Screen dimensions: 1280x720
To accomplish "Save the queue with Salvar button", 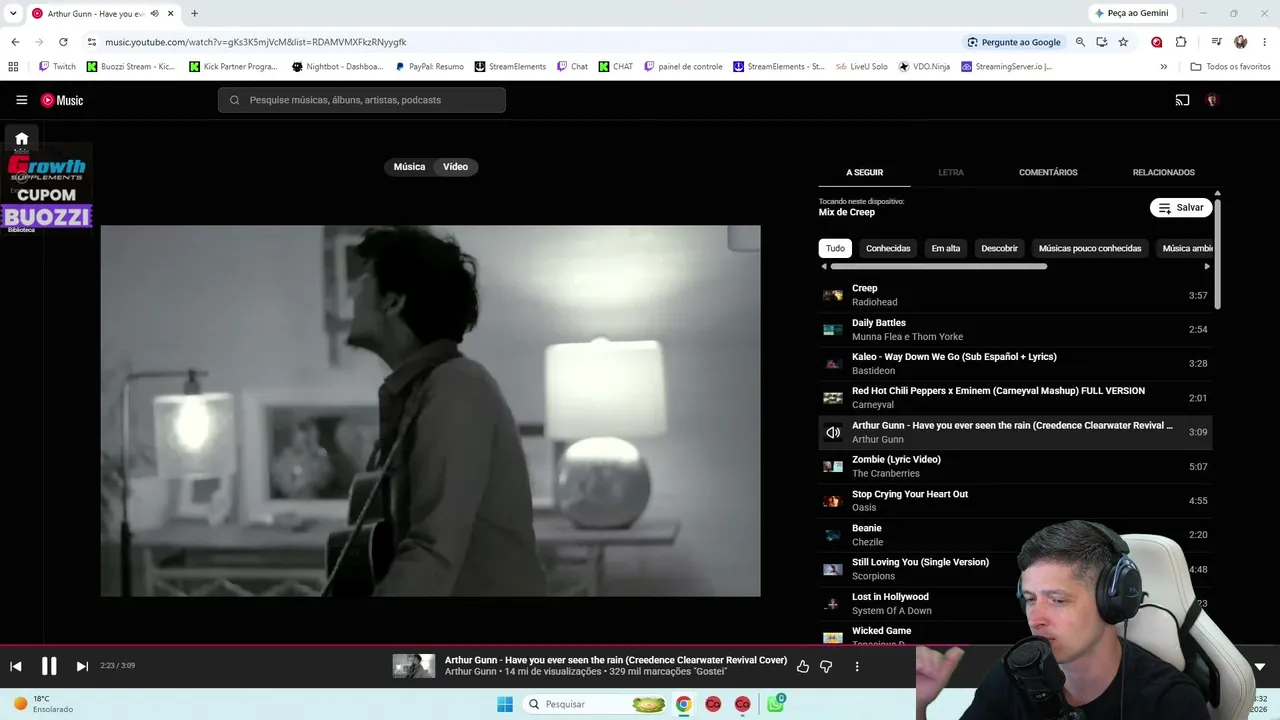I will (1181, 208).
